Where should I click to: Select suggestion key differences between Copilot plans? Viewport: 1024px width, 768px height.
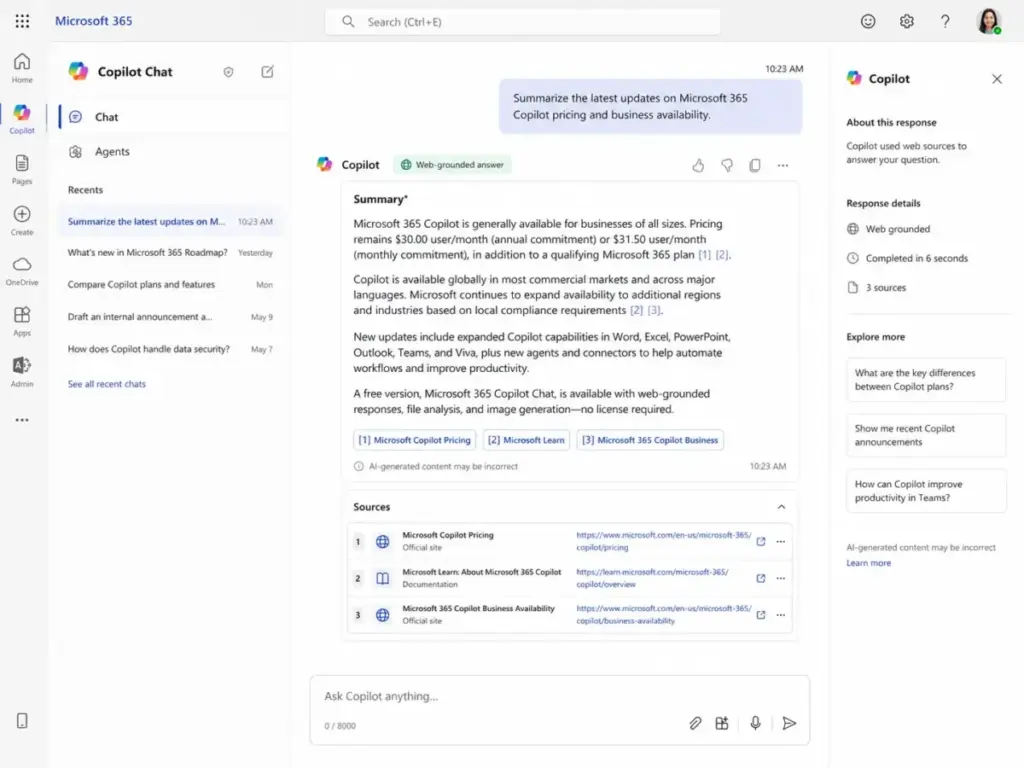pos(926,379)
